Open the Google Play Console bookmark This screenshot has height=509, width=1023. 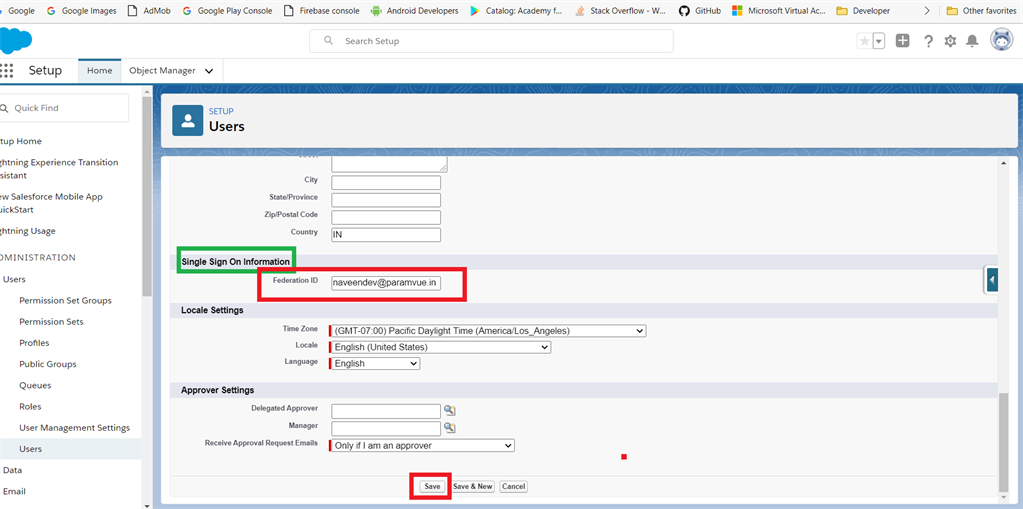[x=228, y=11]
